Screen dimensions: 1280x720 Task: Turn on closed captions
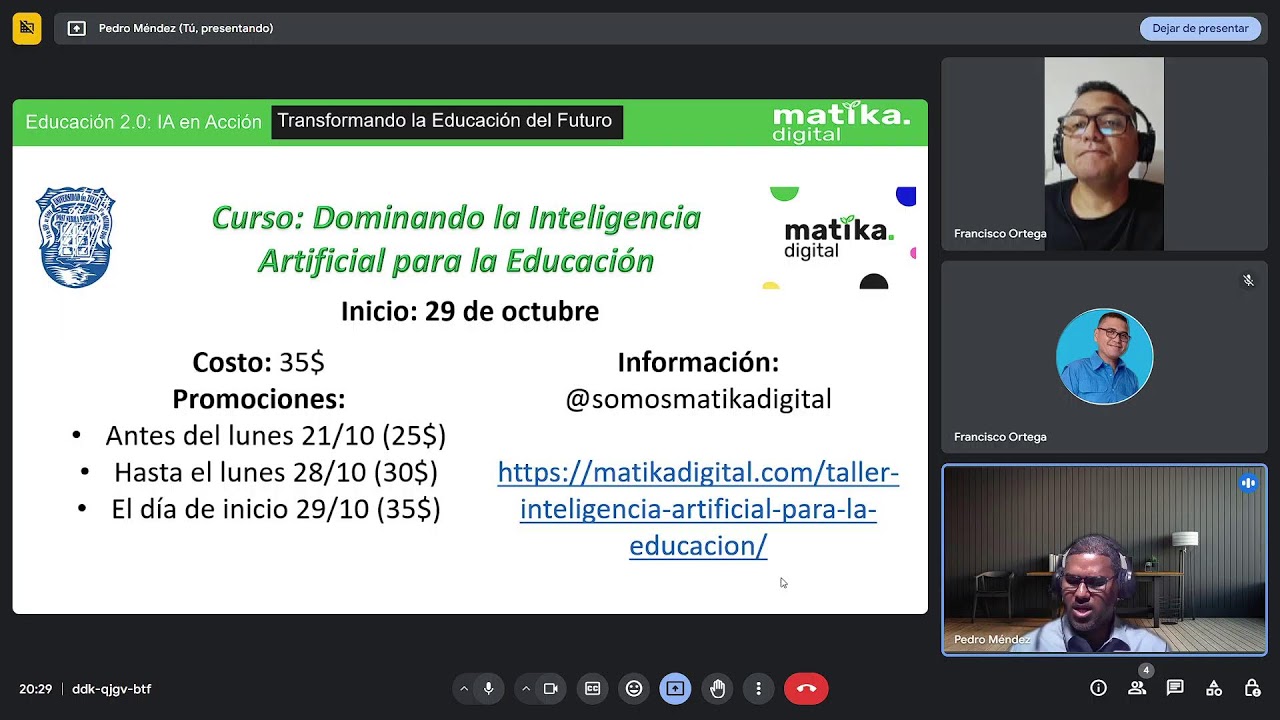(x=592, y=688)
